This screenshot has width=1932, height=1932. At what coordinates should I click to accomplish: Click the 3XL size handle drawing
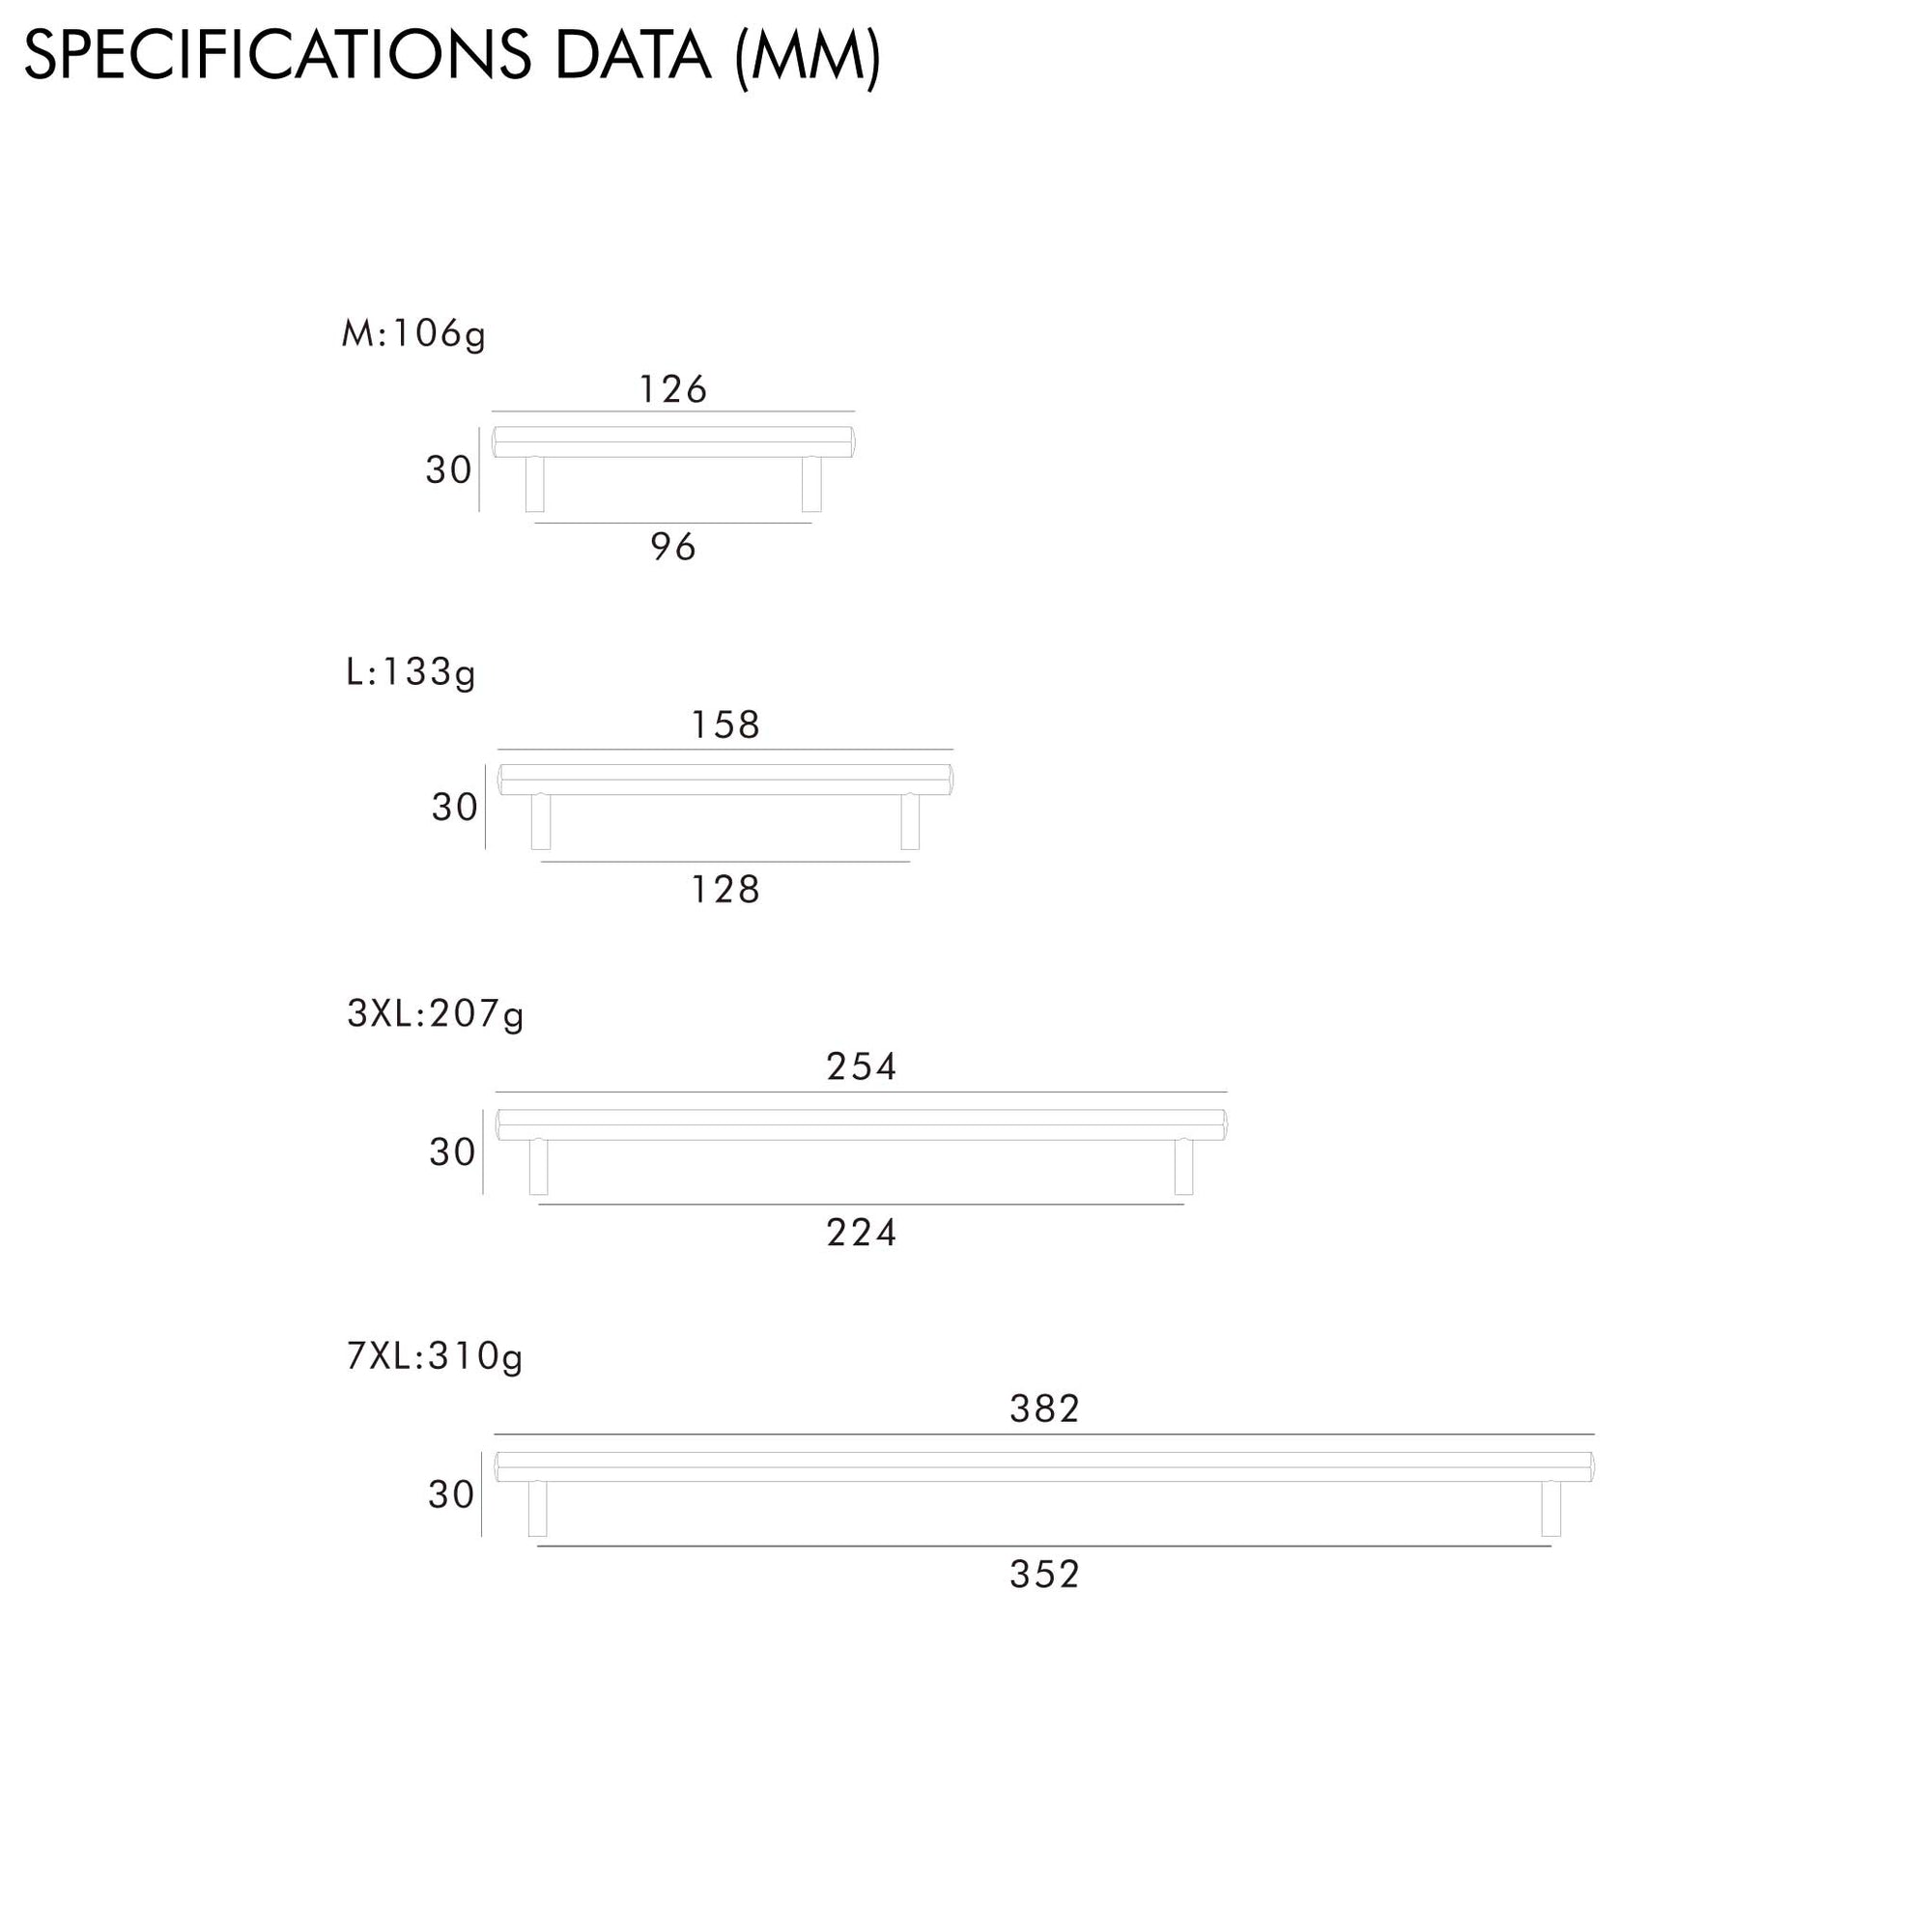coord(861,1125)
